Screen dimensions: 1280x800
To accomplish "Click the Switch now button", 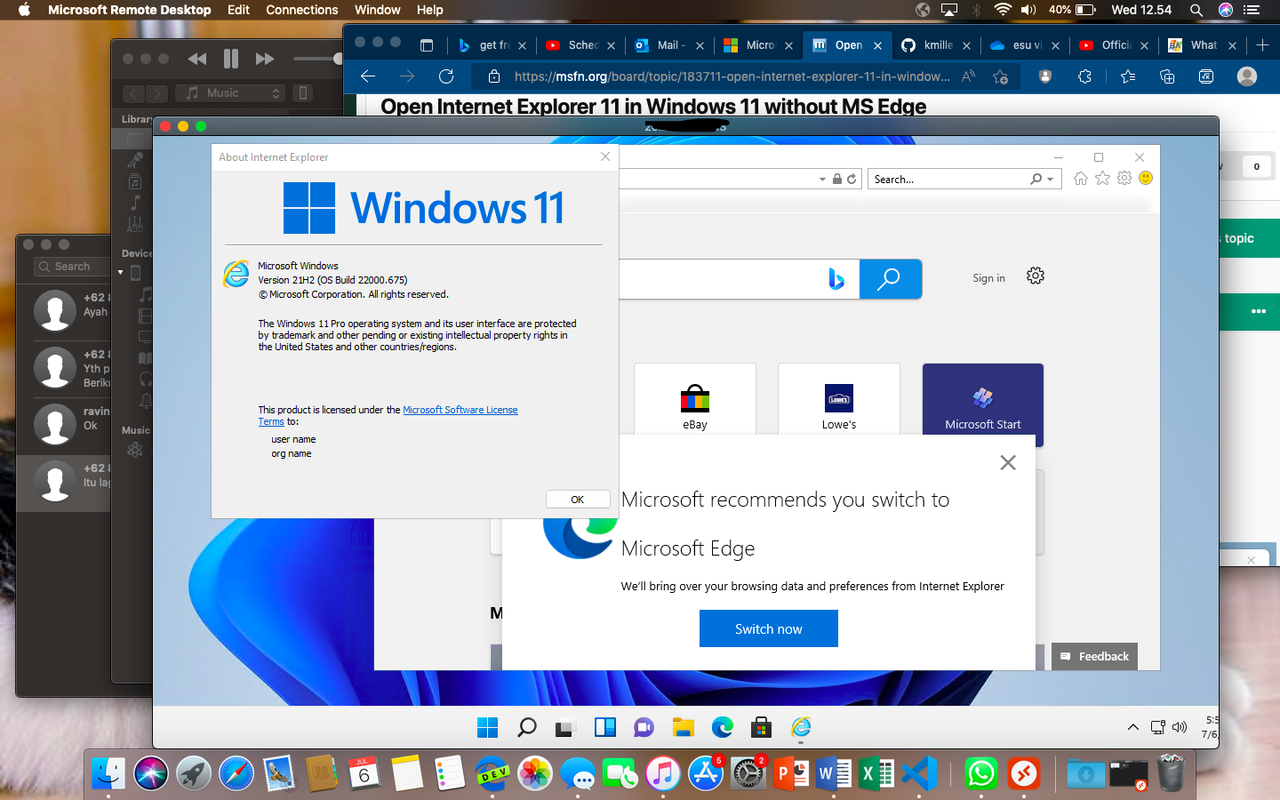I will [768, 629].
